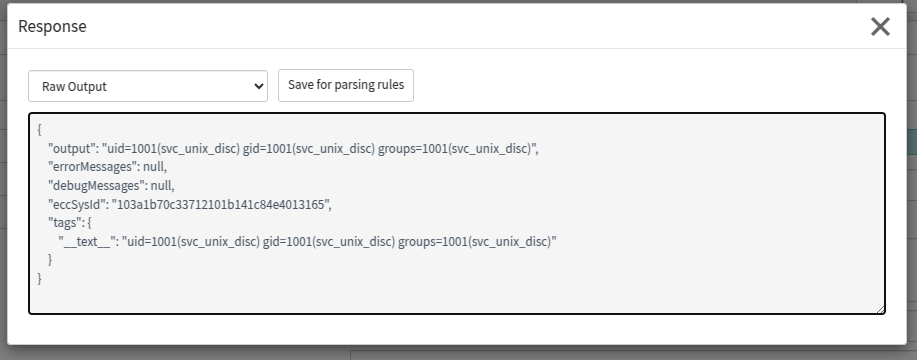
Task: Click the "tags": { line
Action: click(70, 223)
